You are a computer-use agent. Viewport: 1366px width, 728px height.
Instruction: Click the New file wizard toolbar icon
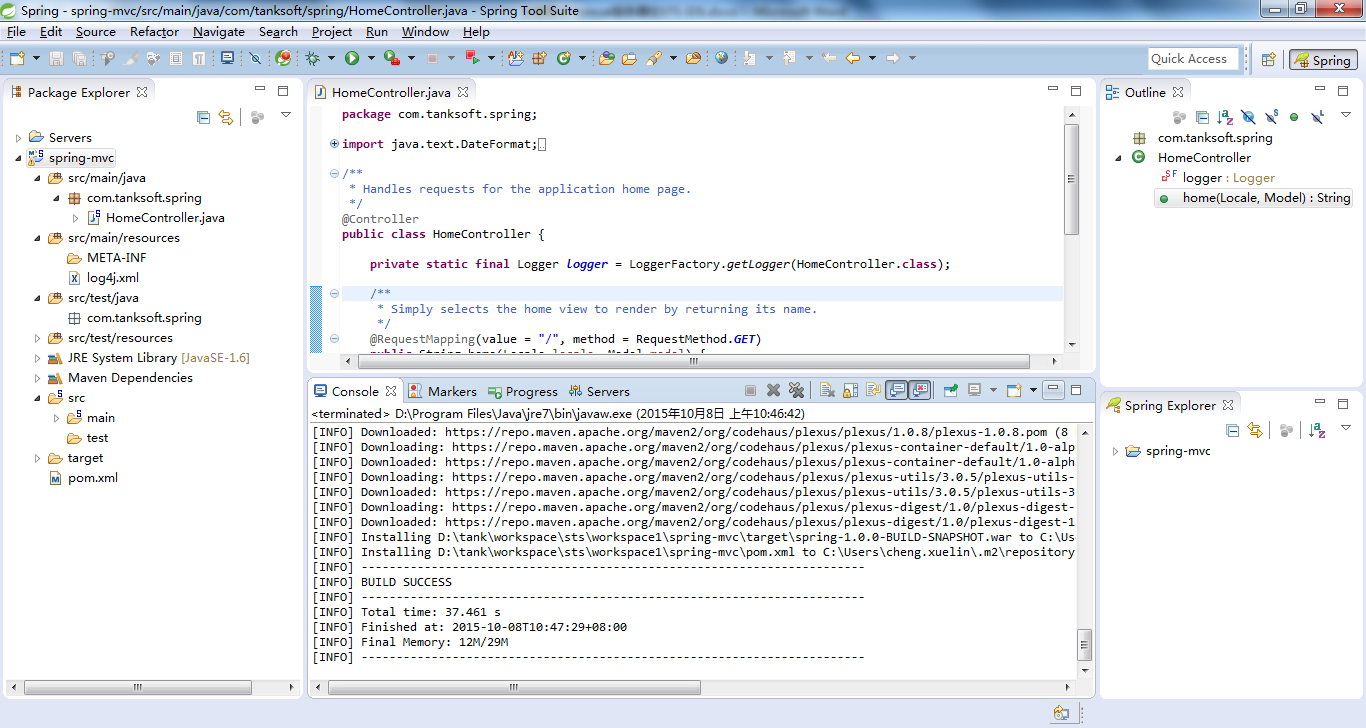point(18,58)
